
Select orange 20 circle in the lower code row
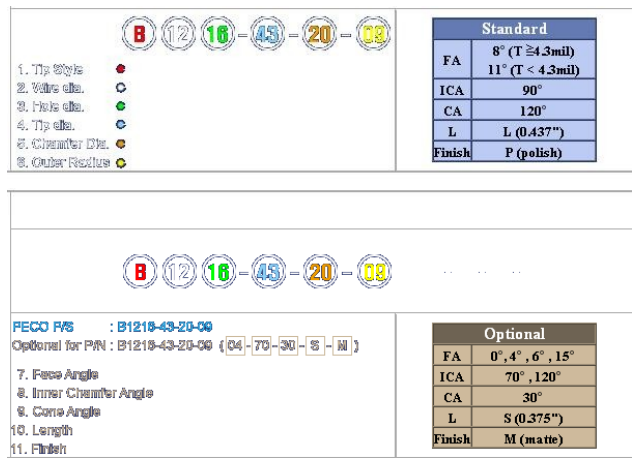click(320, 271)
